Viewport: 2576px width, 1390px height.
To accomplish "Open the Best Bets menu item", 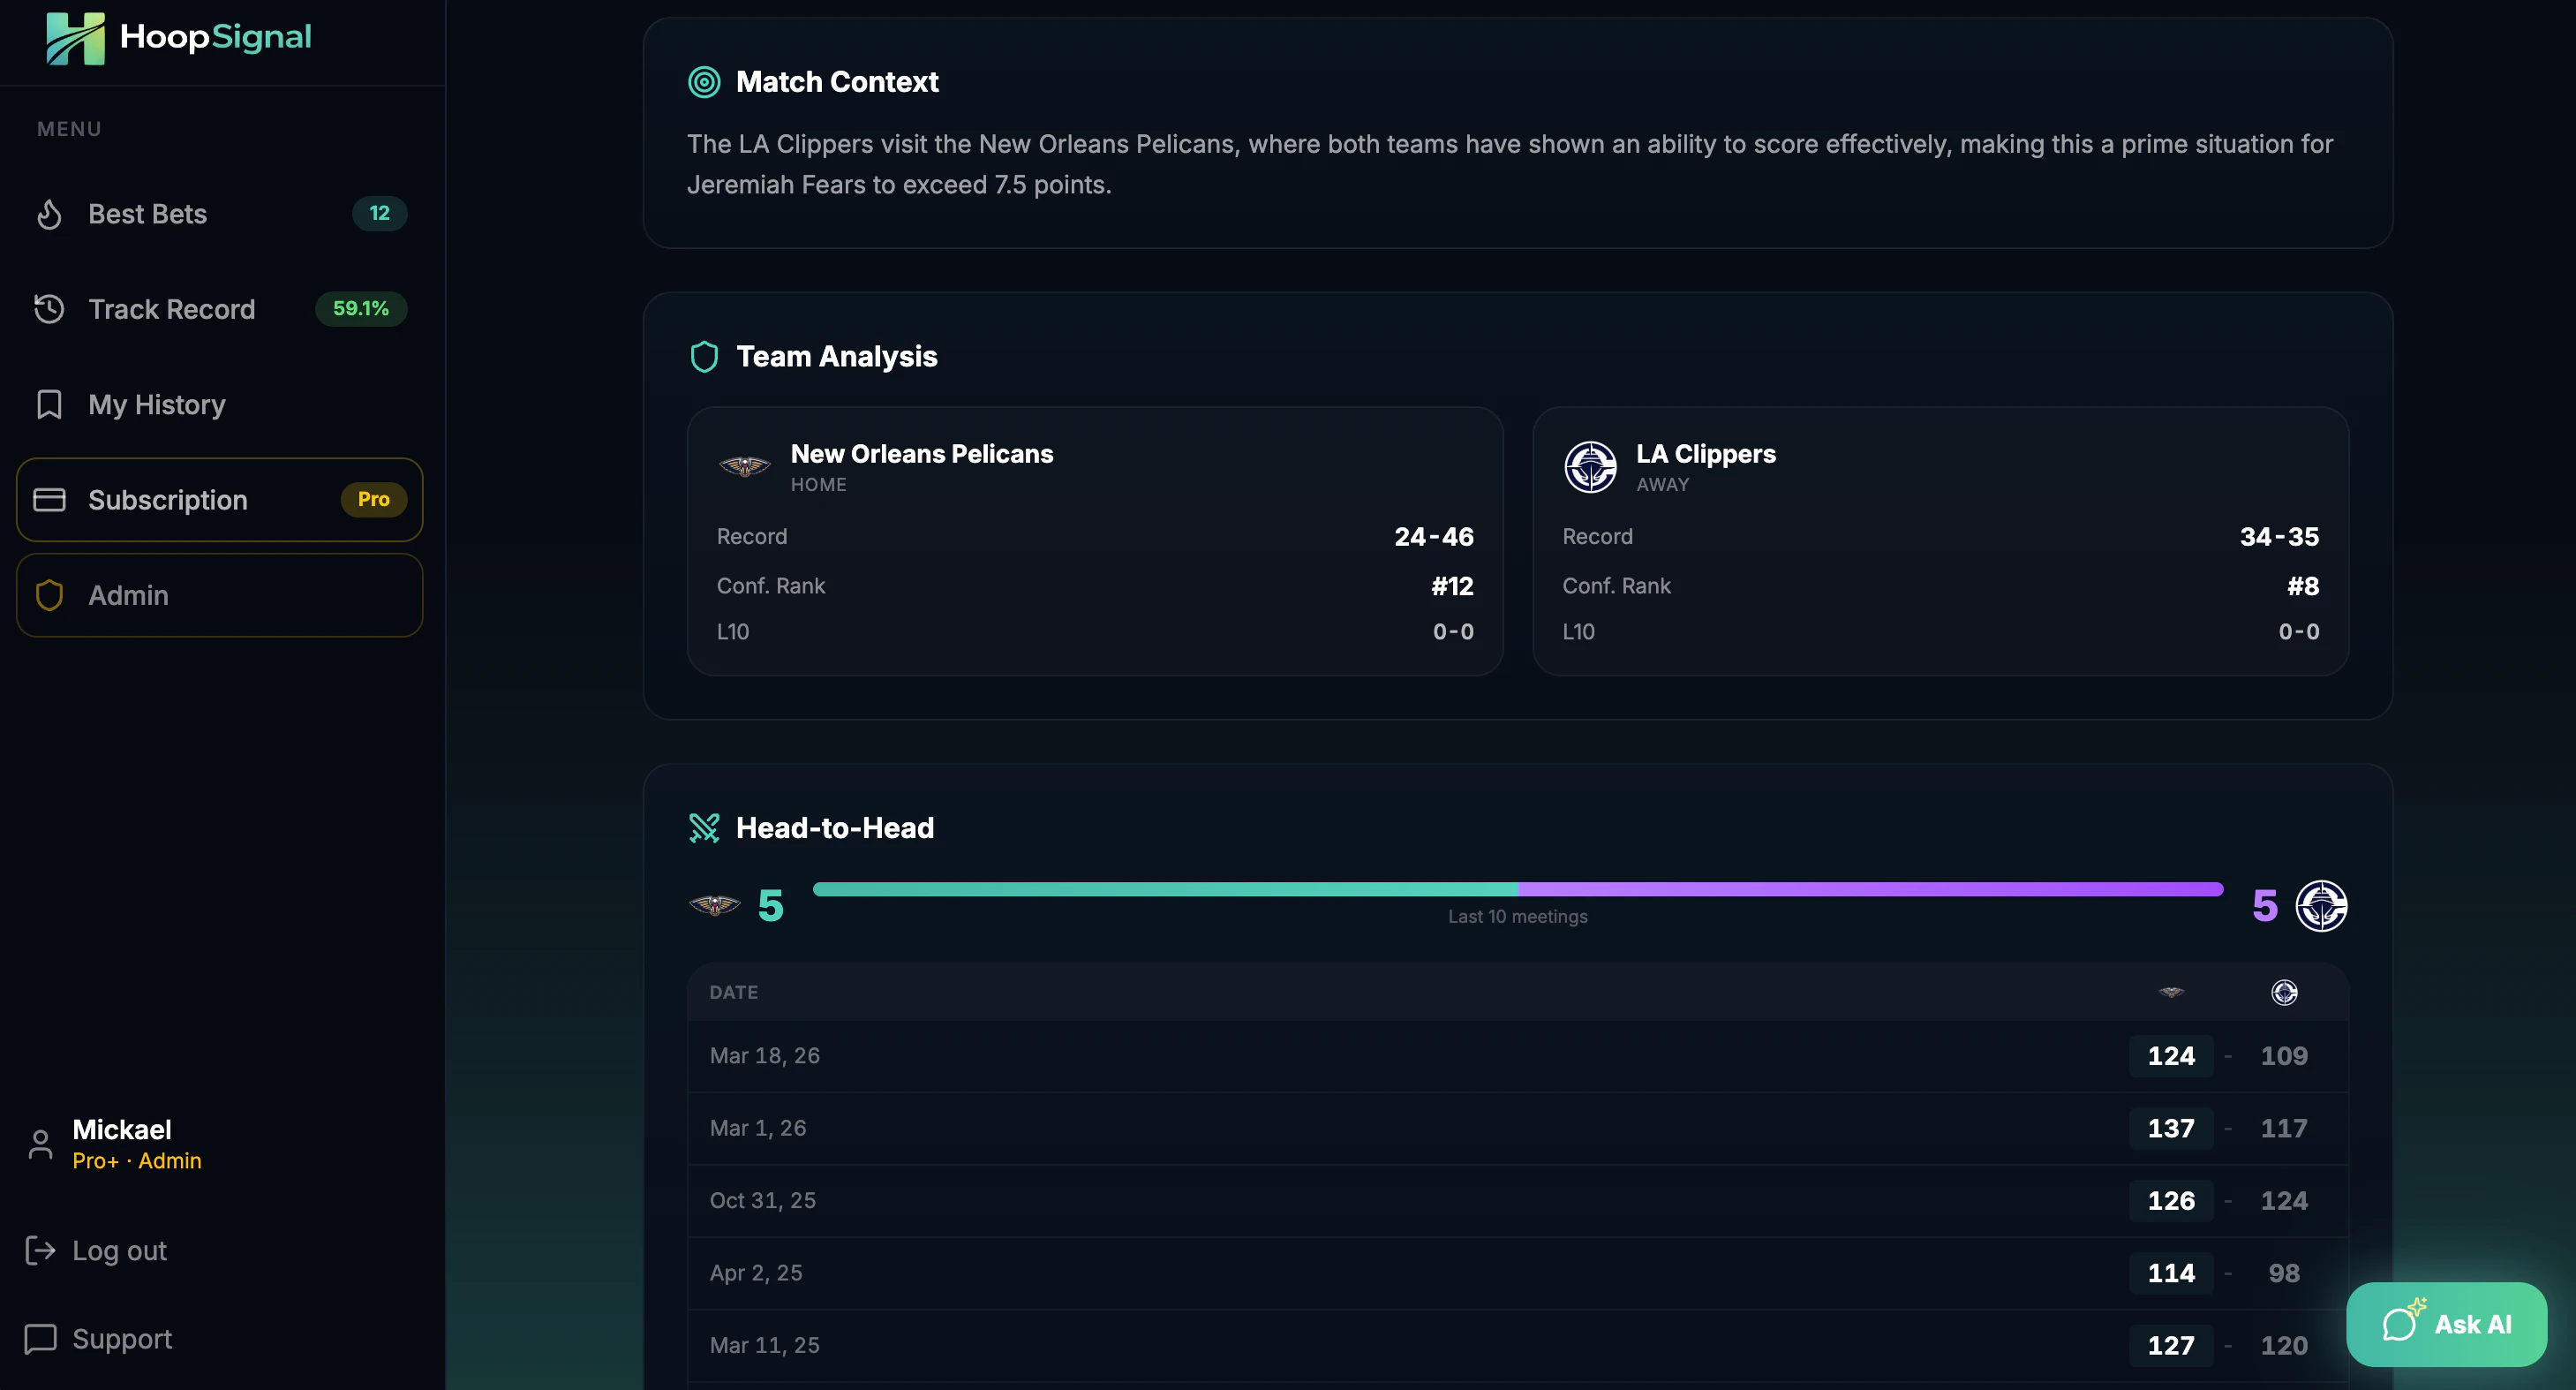I will (148, 214).
